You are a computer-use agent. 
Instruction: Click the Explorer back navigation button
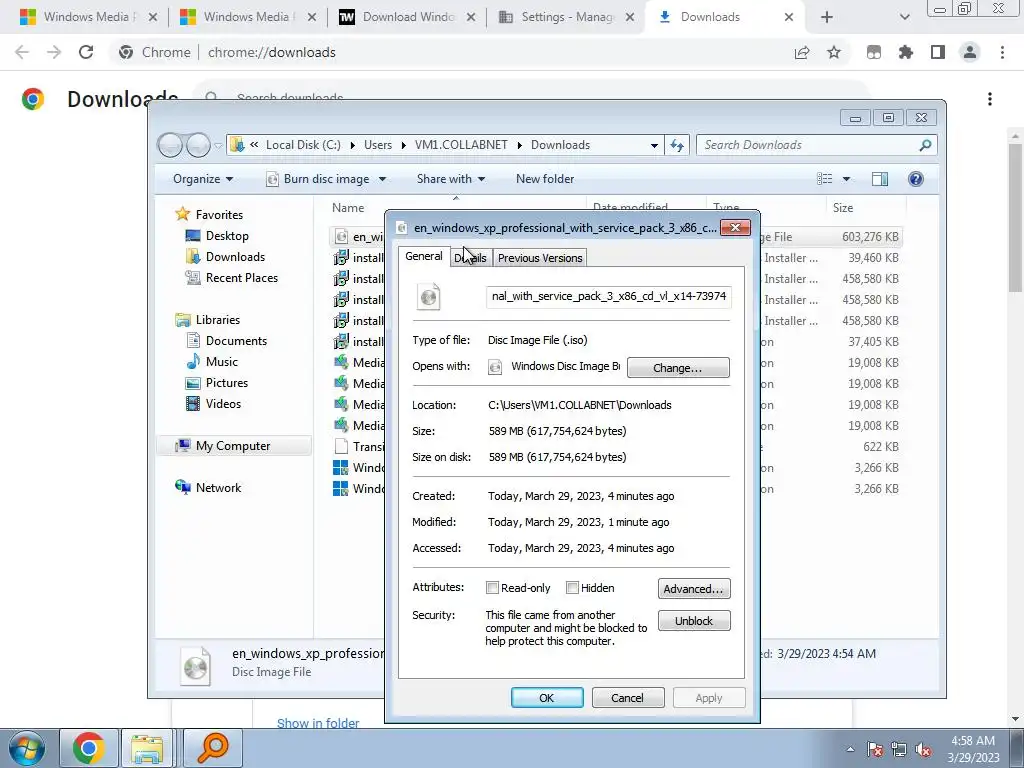click(x=170, y=145)
